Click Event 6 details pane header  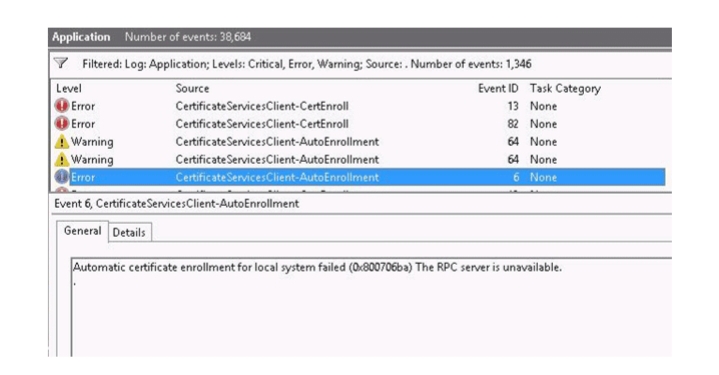pos(177,204)
